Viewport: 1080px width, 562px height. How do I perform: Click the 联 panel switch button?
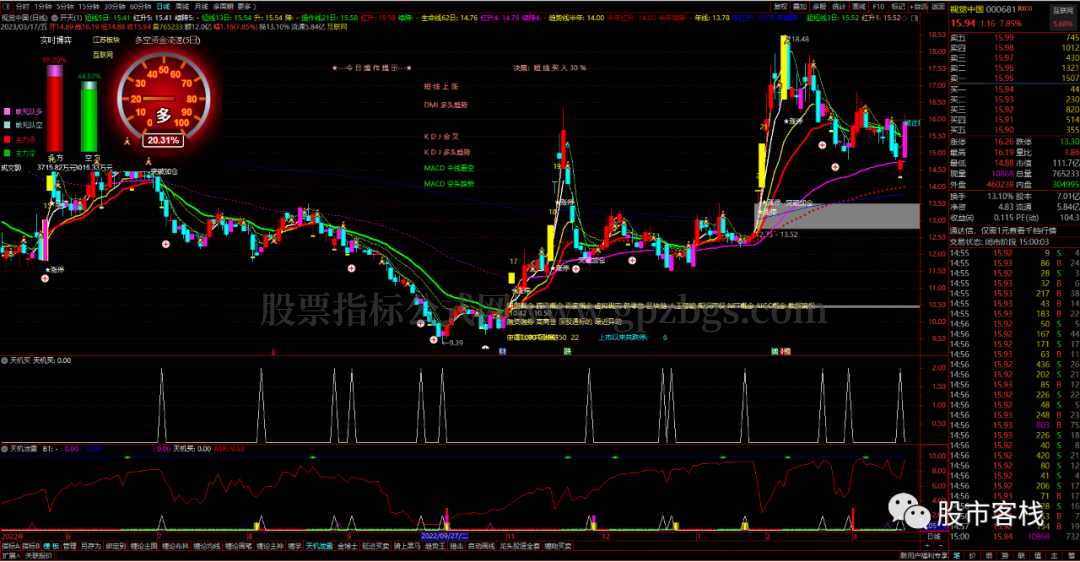point(1021,555)
